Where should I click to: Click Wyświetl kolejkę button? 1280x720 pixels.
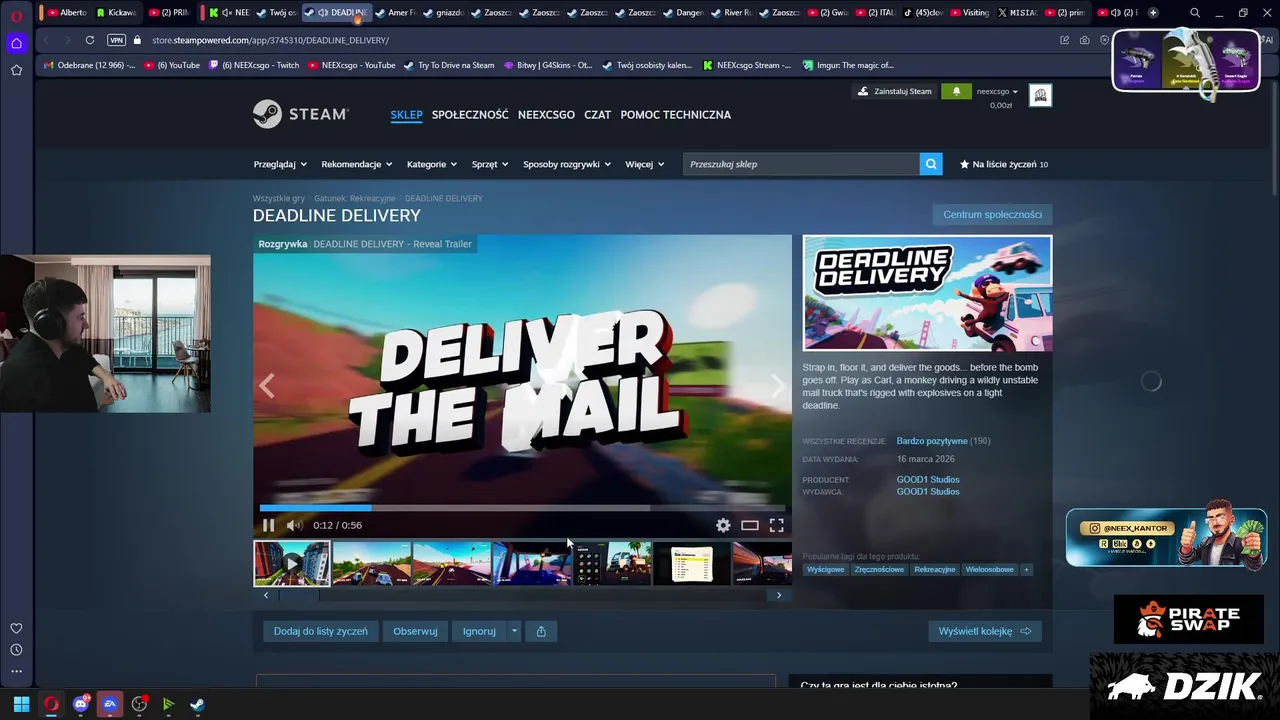click(x=985, y=631)
